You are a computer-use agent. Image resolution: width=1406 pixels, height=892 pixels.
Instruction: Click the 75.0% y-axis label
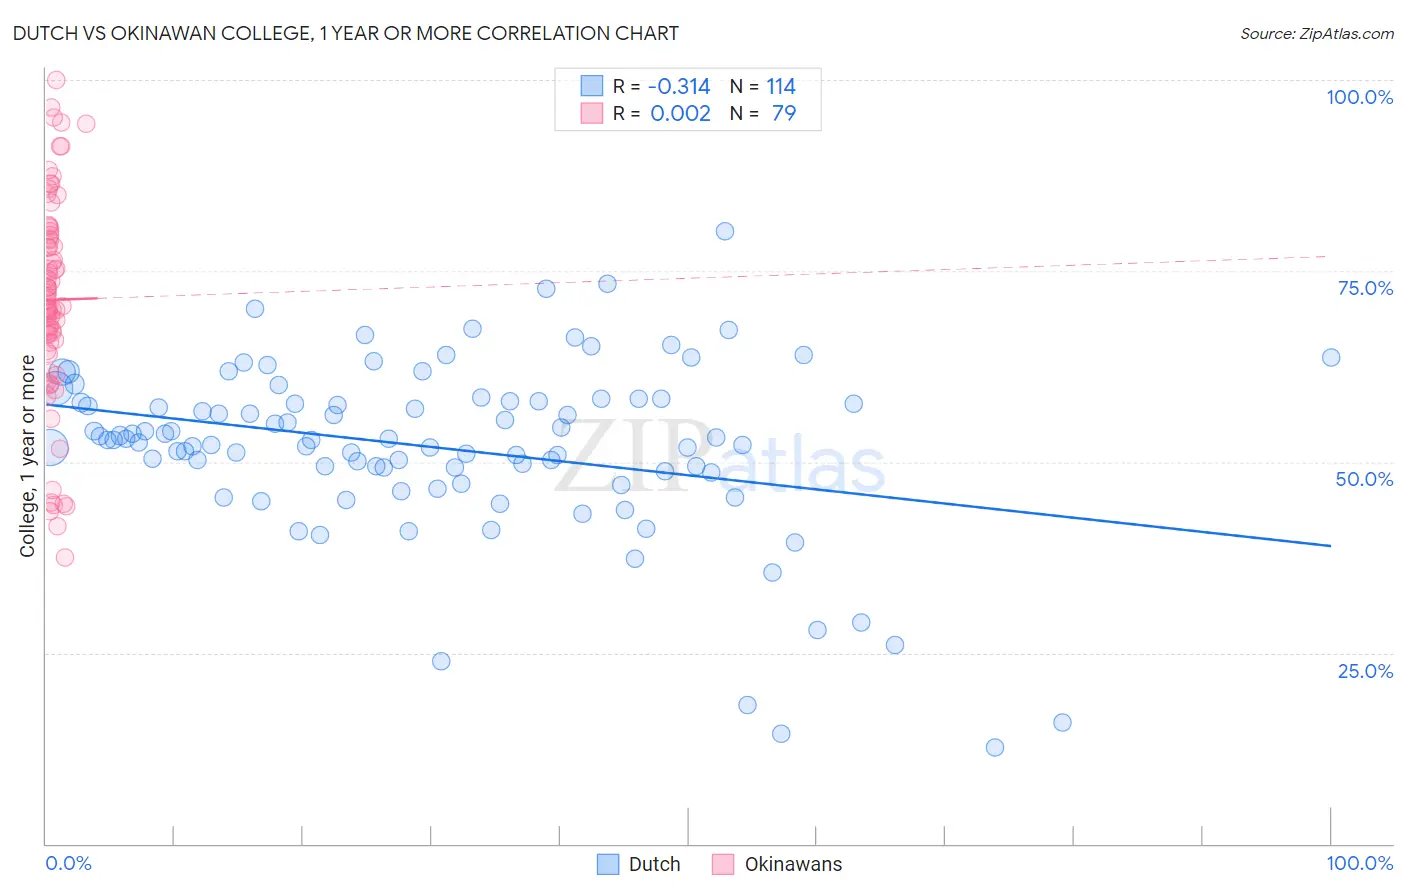(1365, 288)
